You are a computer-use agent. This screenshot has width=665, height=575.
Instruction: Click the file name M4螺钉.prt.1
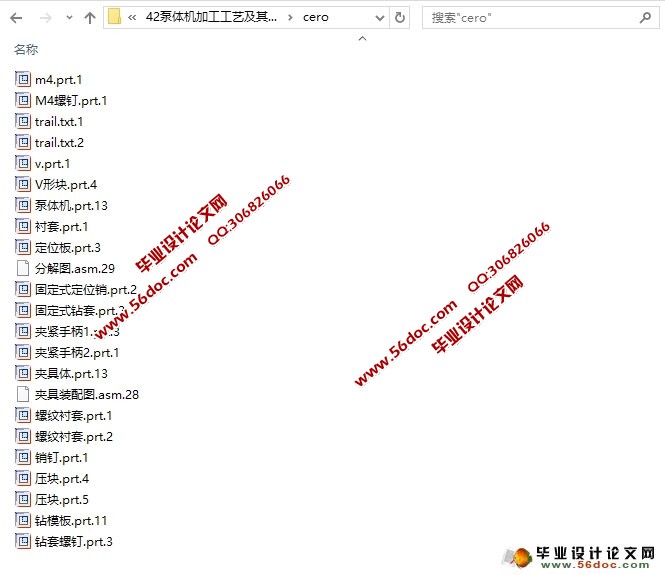pos(71,101)
